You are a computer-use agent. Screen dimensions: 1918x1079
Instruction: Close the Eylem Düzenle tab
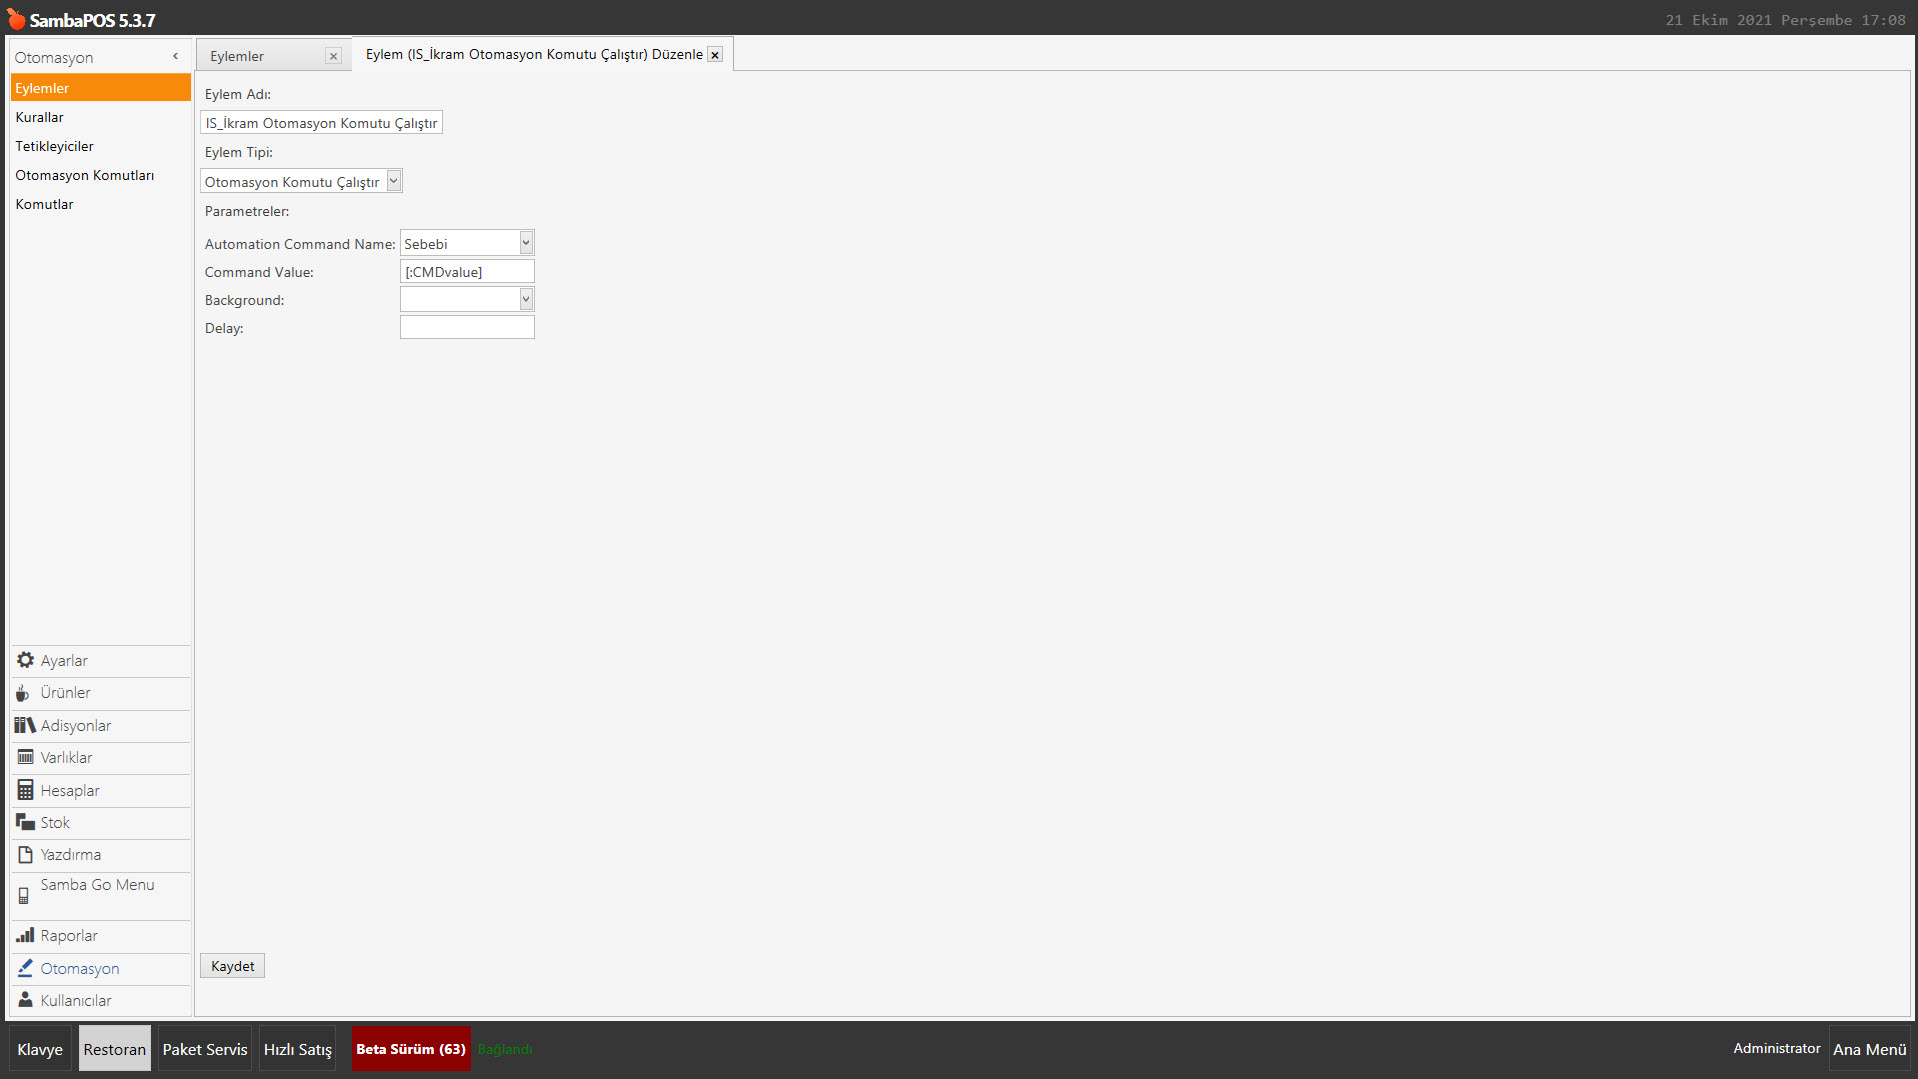click(x=715, y=54)
